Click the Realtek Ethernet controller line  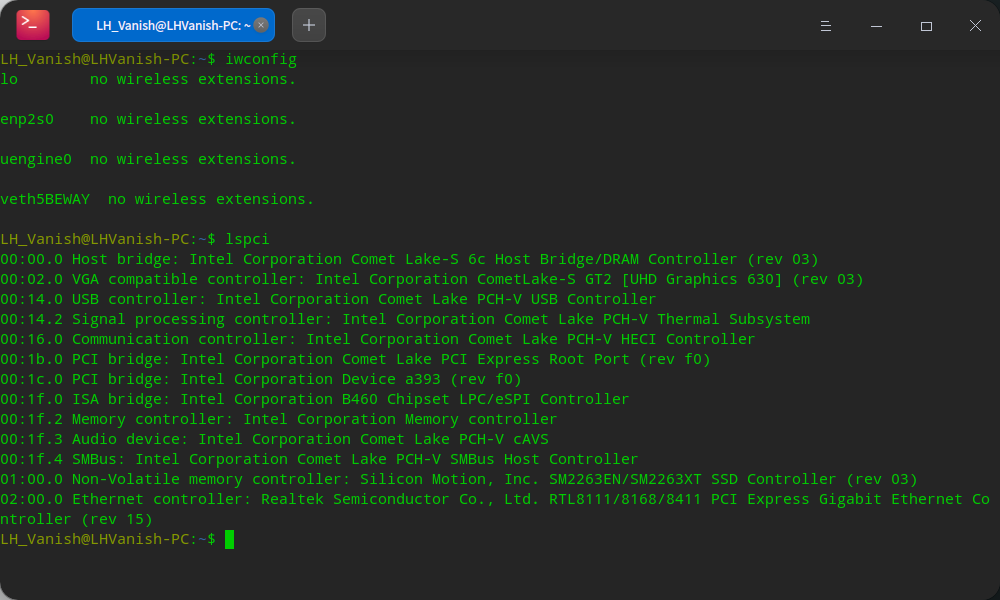(x=495, y=499)
